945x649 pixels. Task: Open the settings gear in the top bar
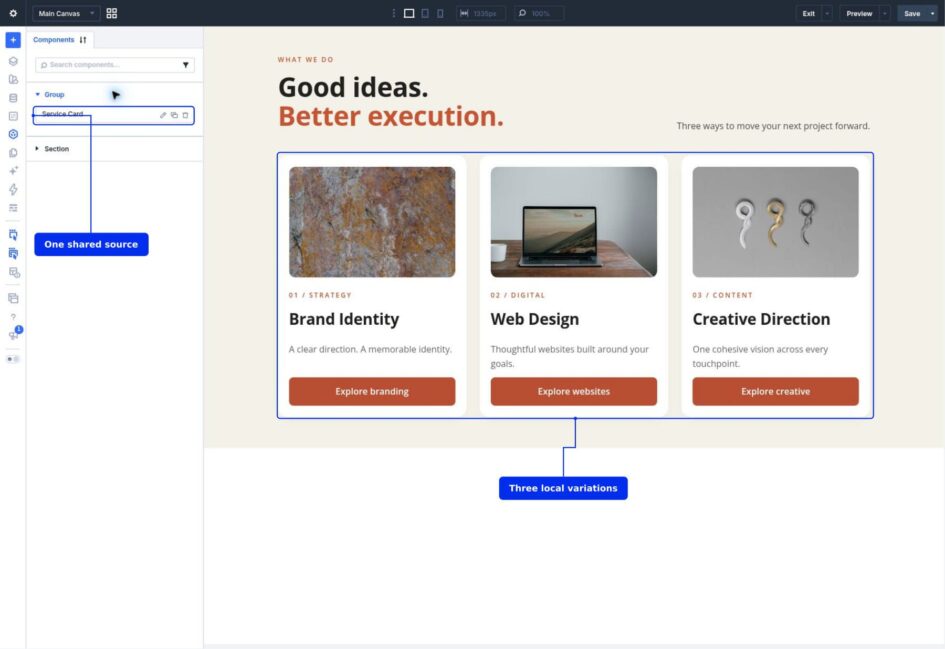point(13,13)
